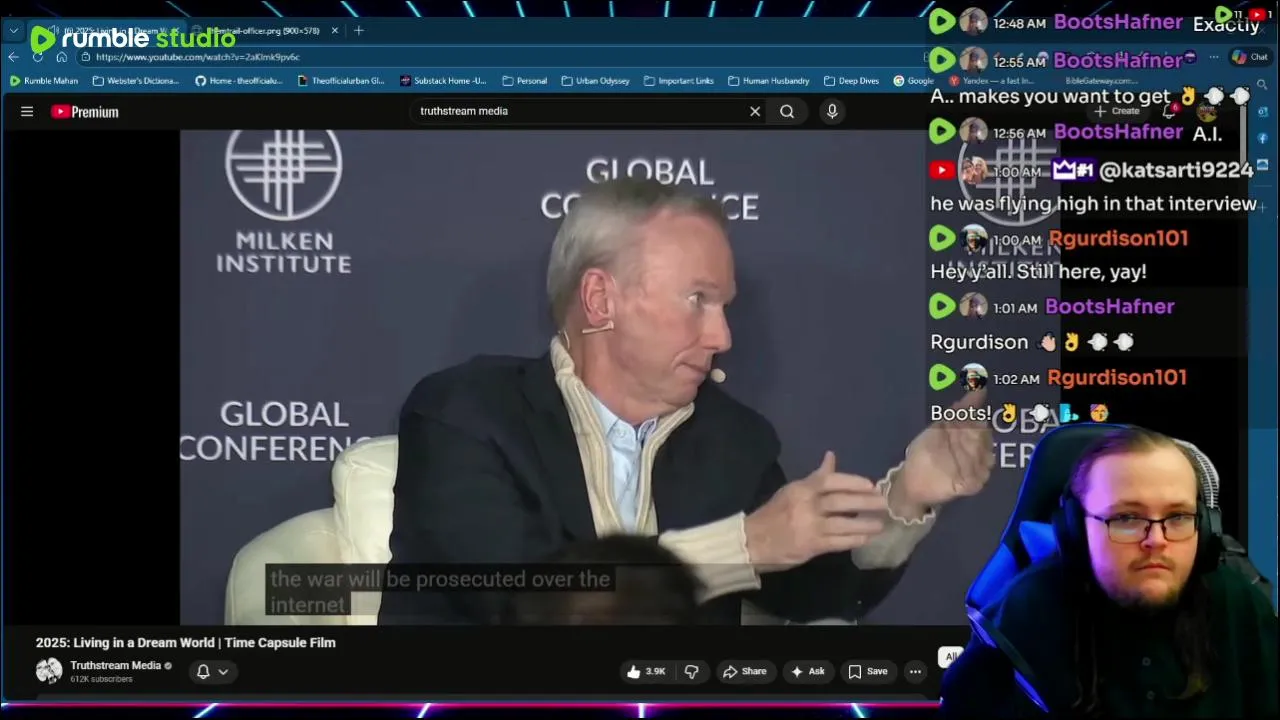This screenshot has height=720, width=1280.
Task: Open the Truthstream Media channel name
Action: (115, 665)
